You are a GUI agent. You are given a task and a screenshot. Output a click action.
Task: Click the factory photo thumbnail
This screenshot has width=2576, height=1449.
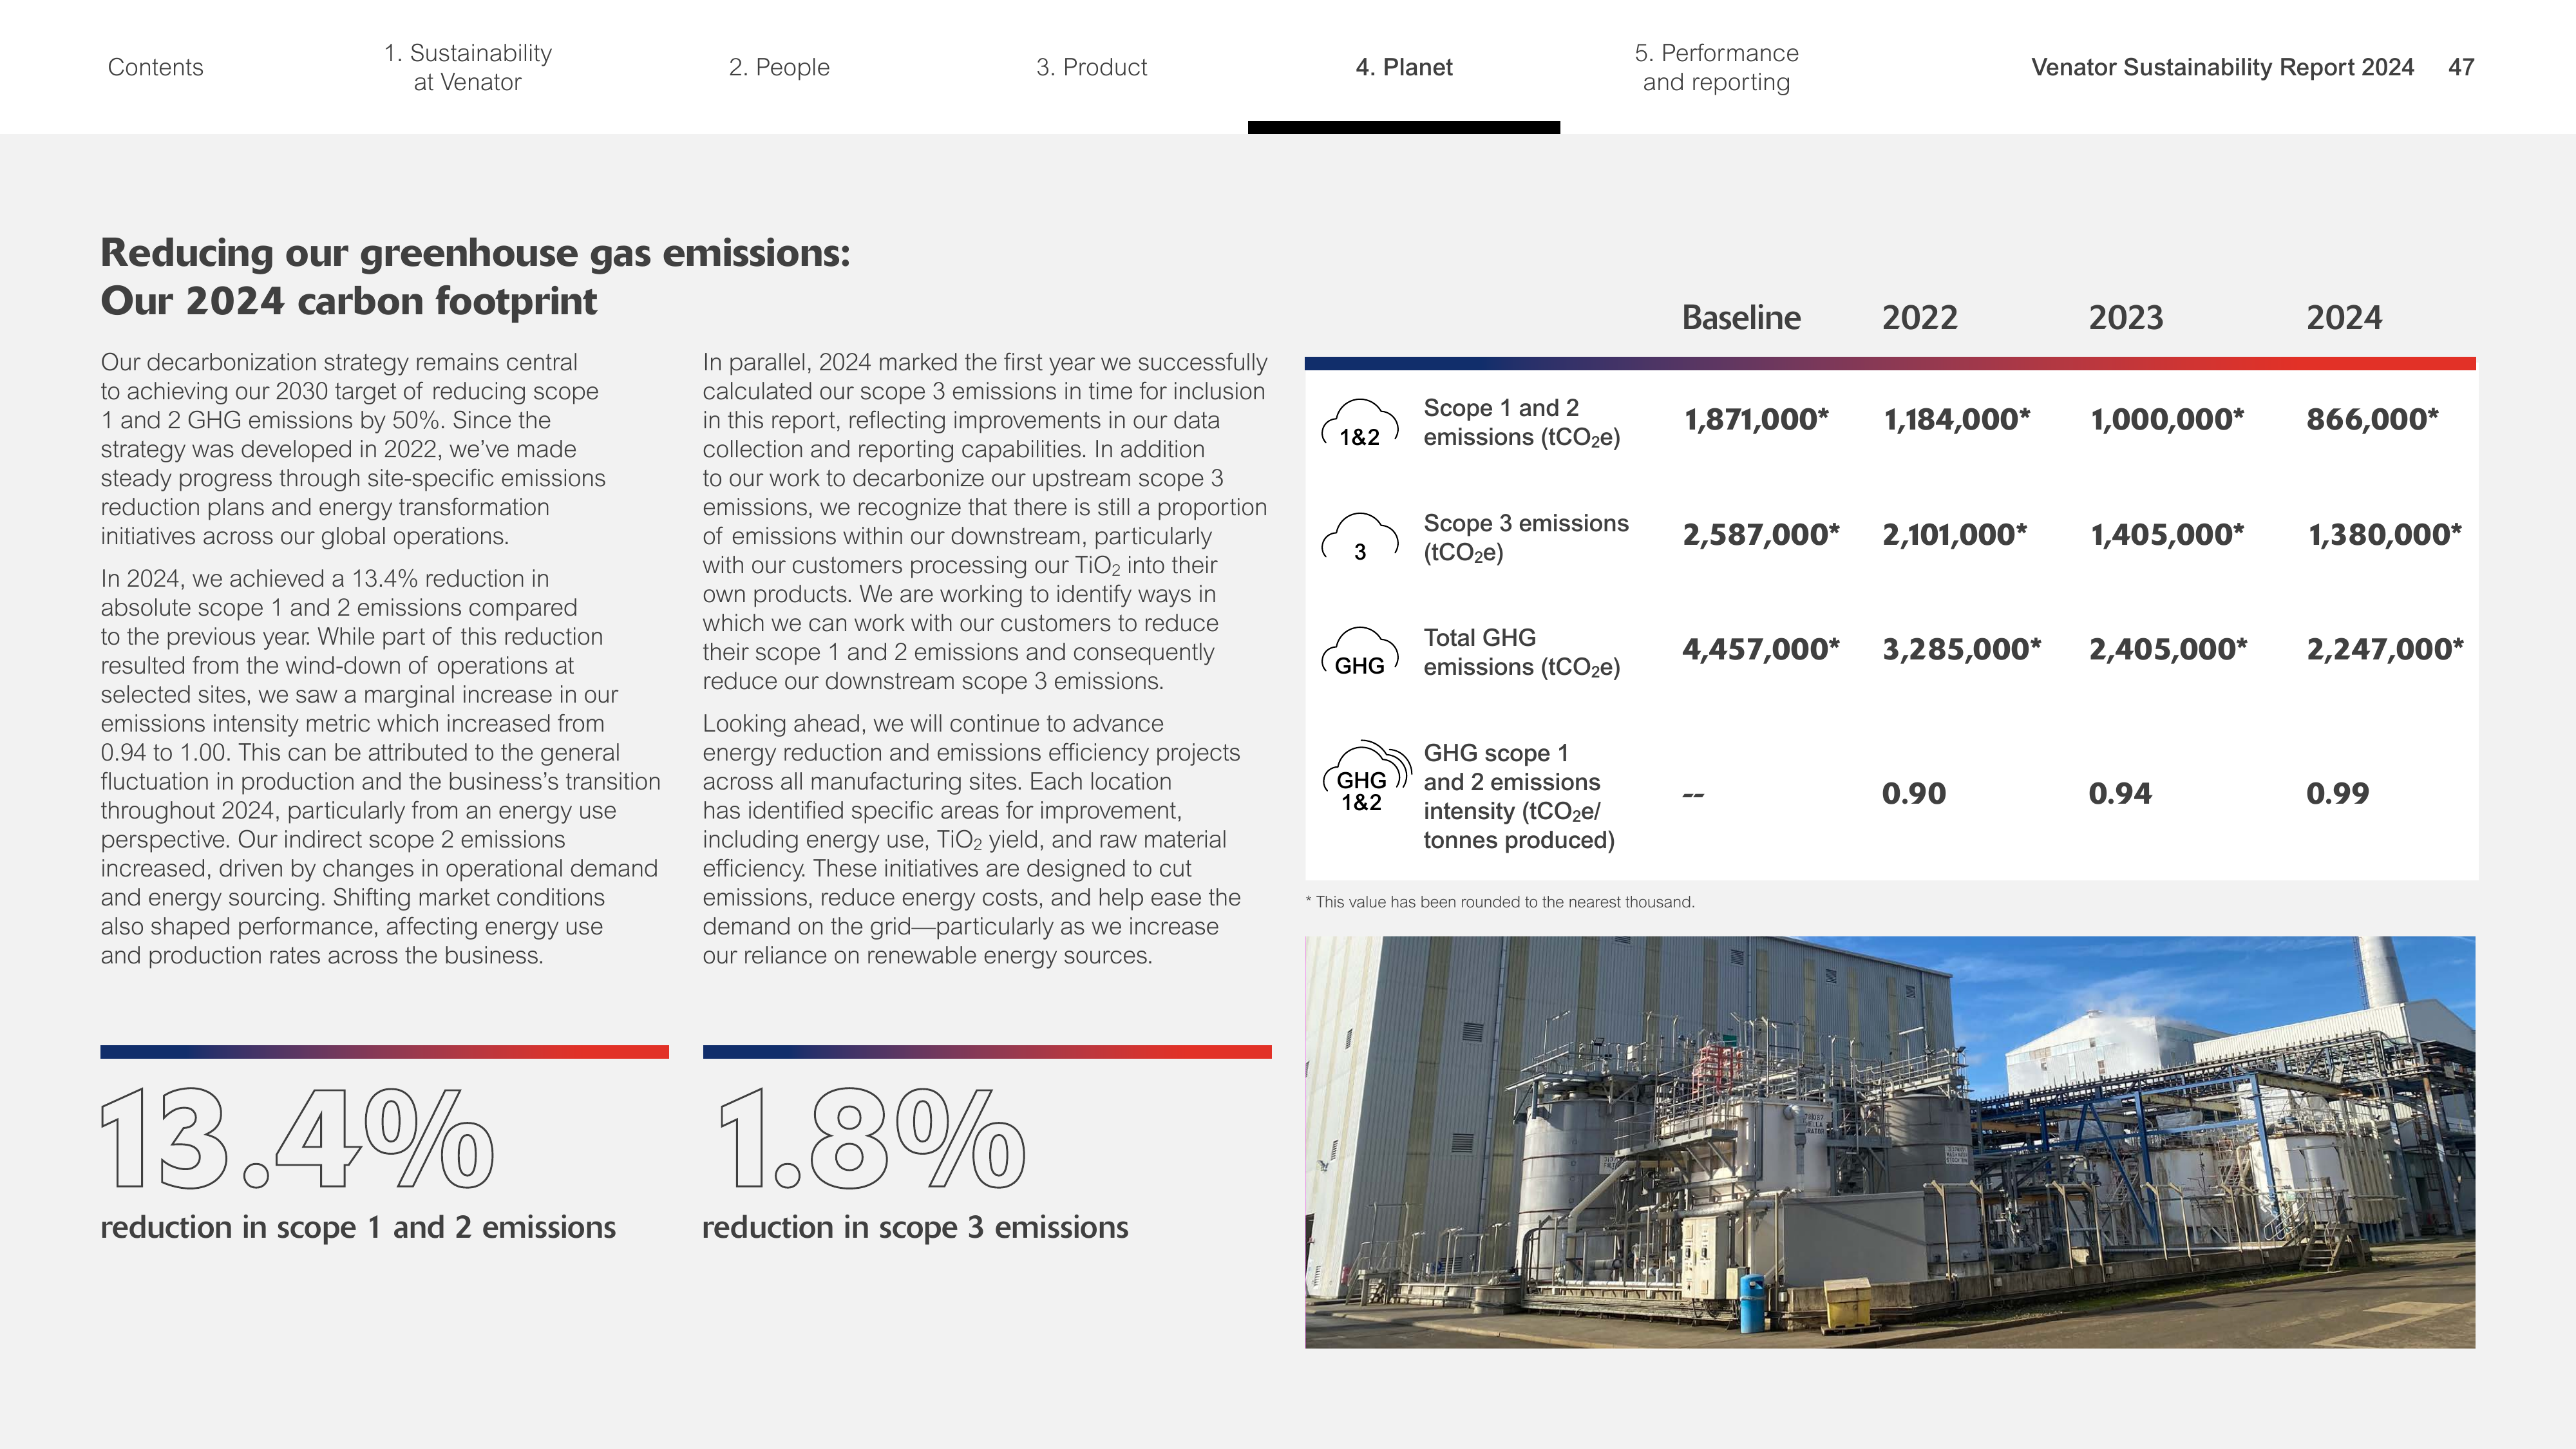(x=1890, y=1142)
